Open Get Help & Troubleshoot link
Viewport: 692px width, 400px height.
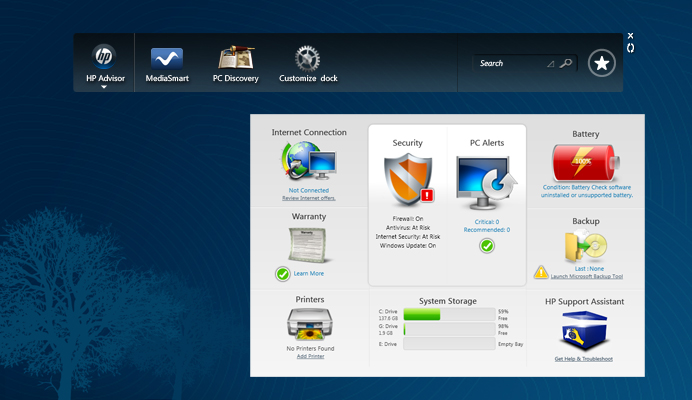click(583, 359)
